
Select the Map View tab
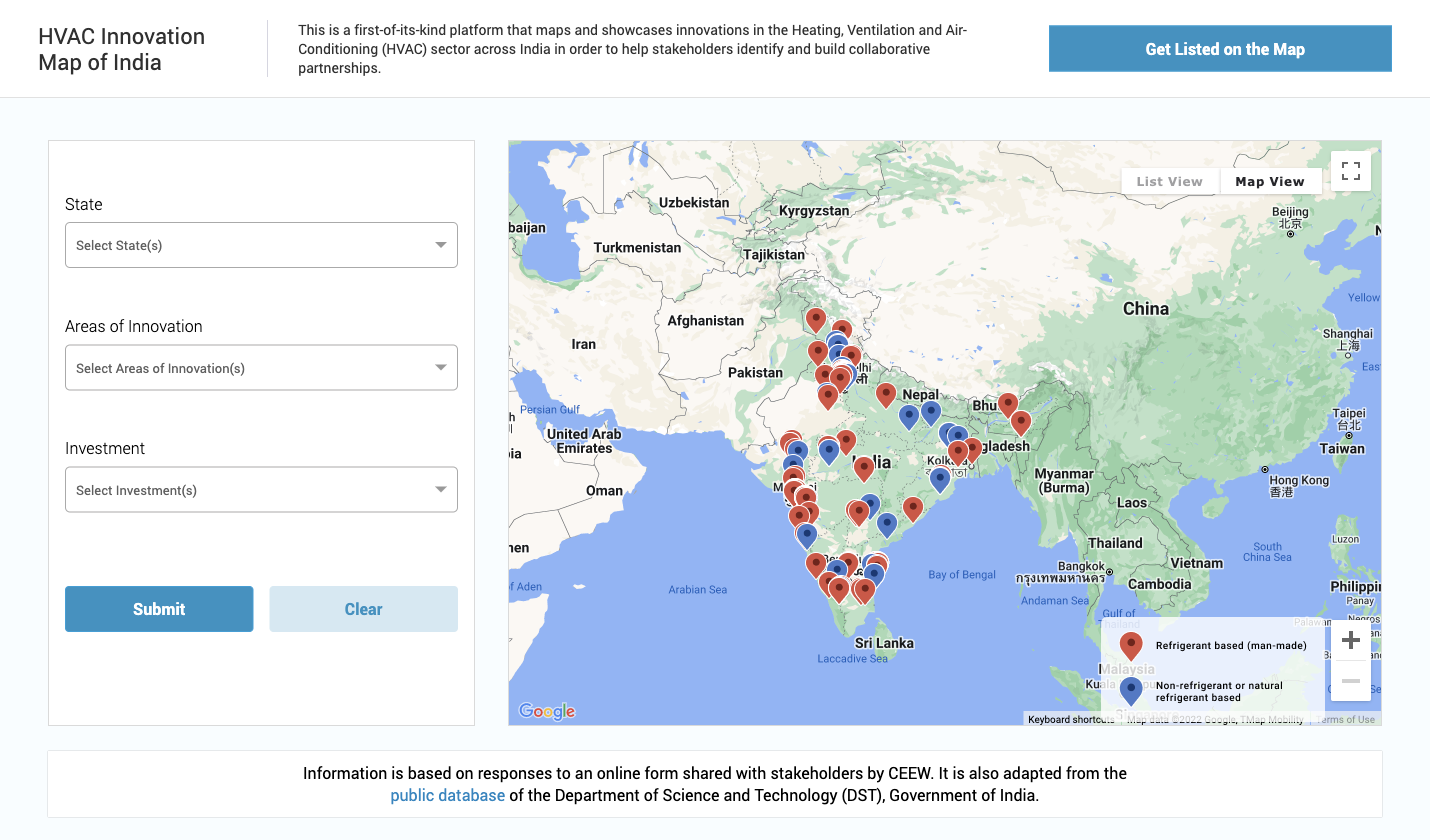click(1271, 181)
